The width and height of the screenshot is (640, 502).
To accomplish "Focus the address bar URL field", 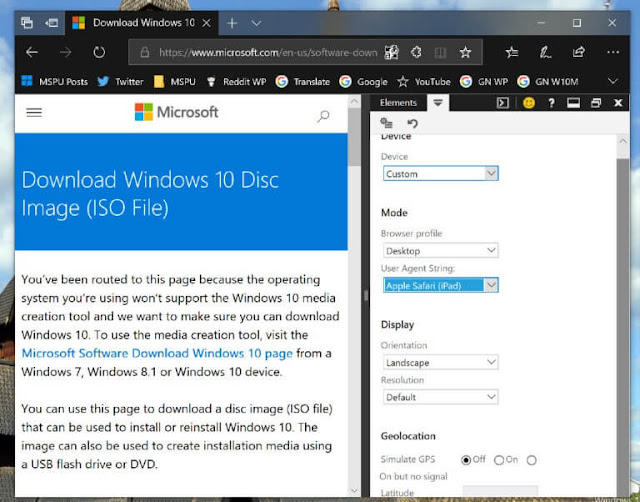I will [x=268, y=52].
